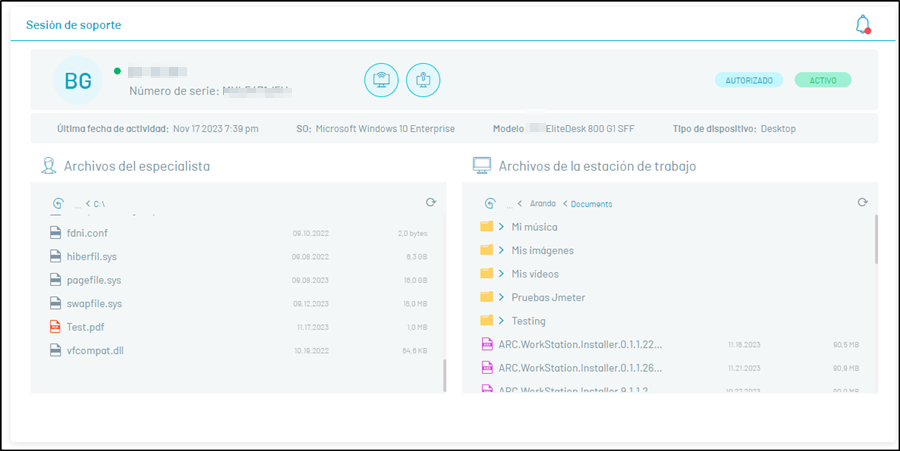Click the Testing folder icon

pyautogui.click(x=487, y=321)
